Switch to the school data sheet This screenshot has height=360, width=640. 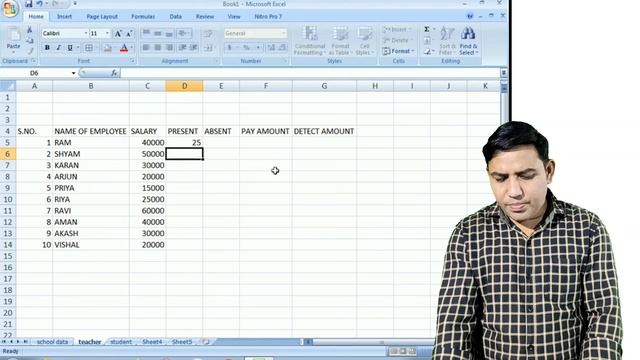52,342
